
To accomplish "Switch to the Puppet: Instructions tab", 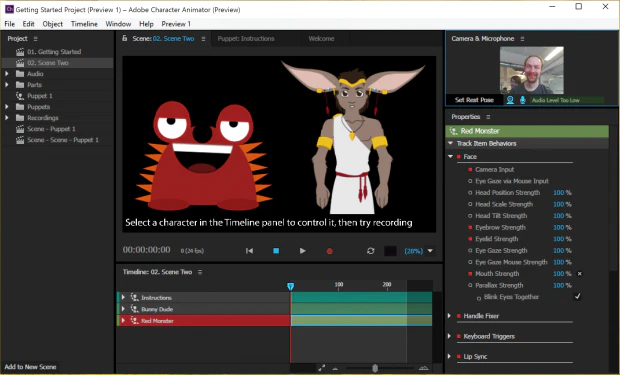I will click(246, 39).
